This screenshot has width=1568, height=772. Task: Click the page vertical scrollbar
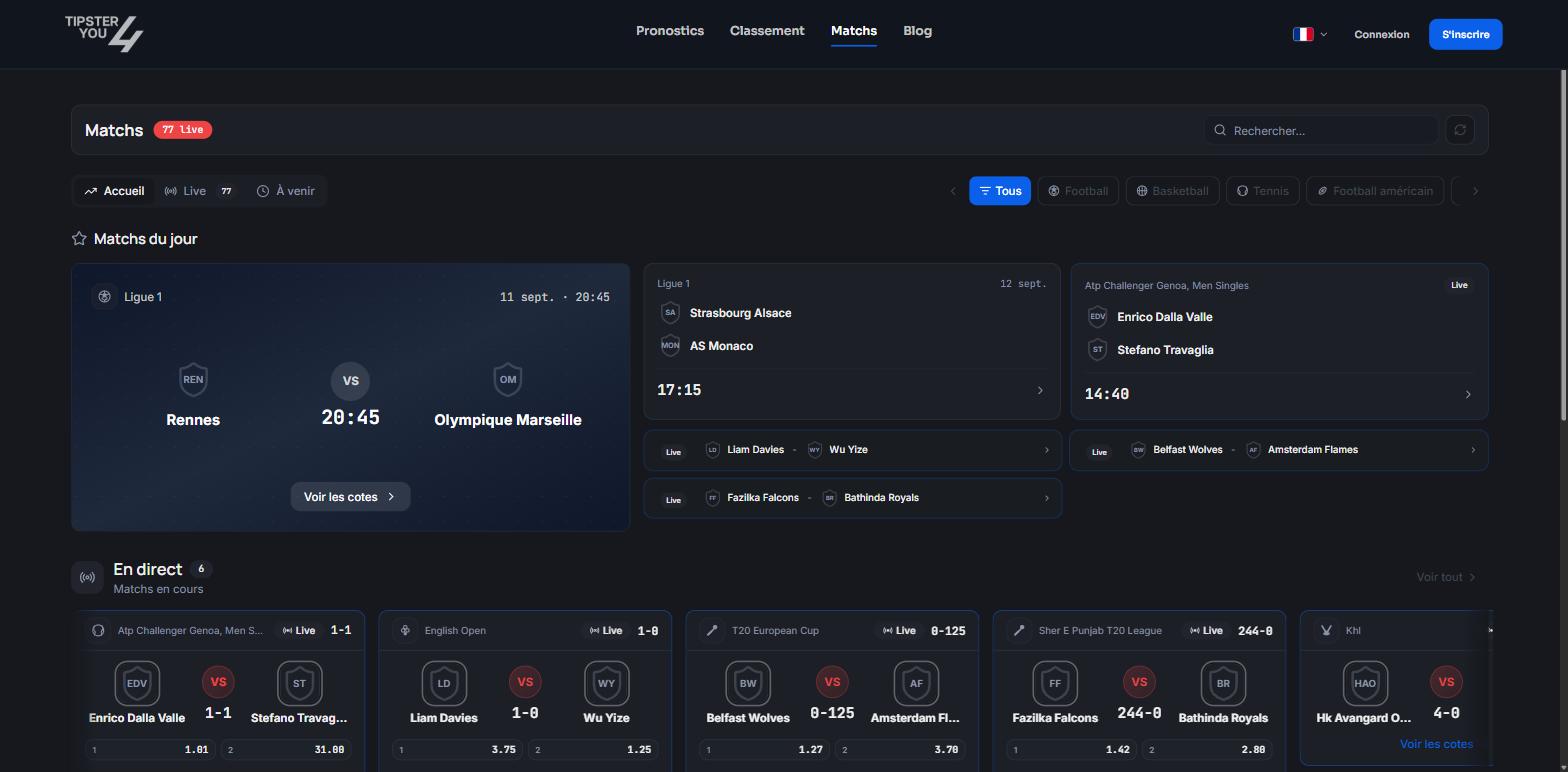point(1564,245)
